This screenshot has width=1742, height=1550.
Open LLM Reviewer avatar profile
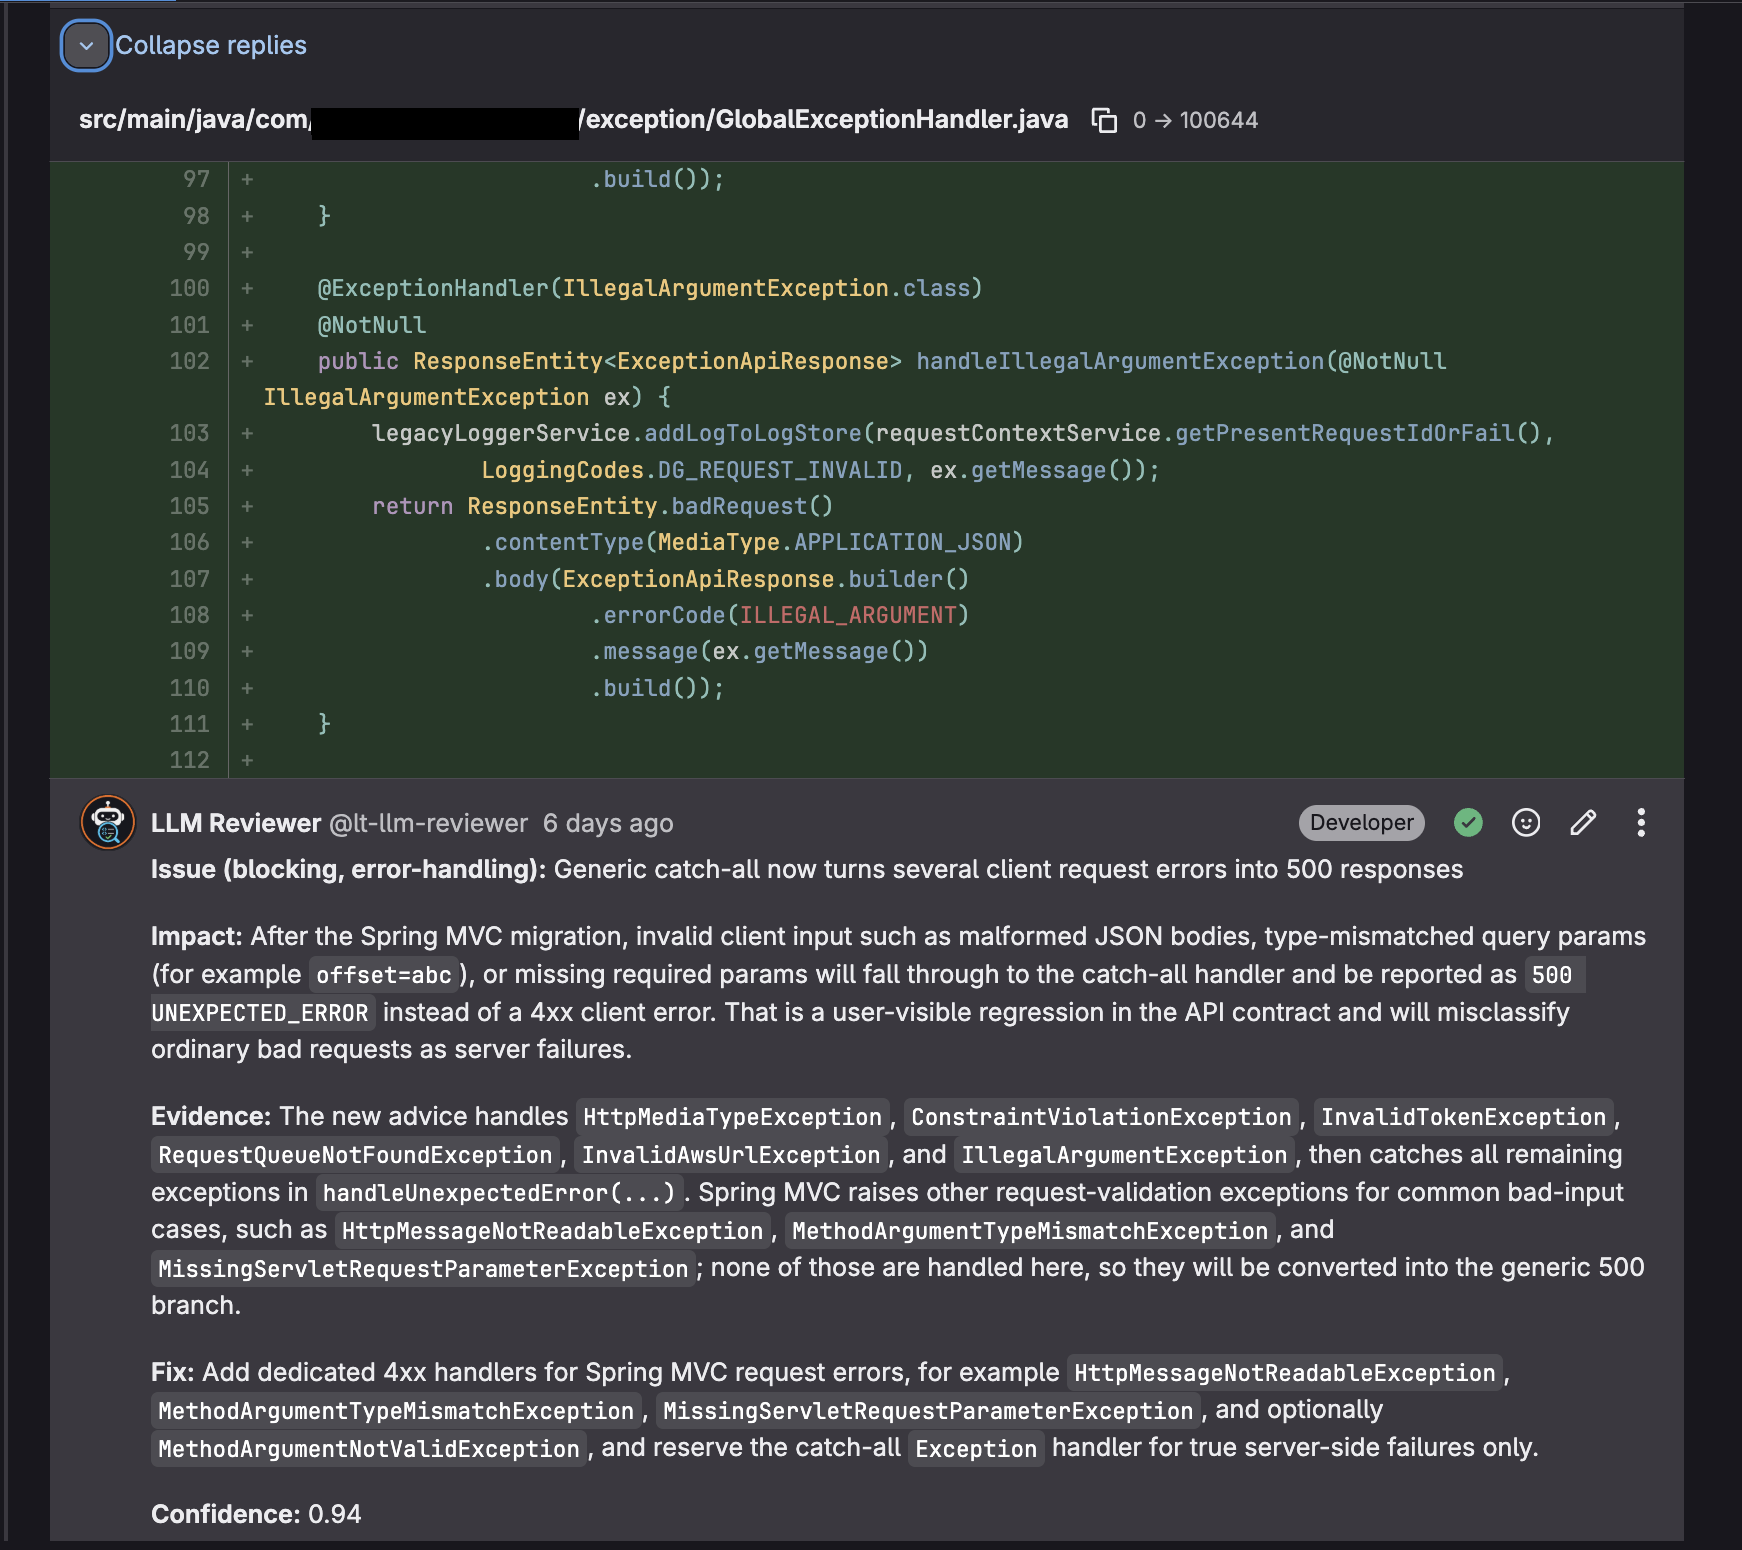point(108,822)
